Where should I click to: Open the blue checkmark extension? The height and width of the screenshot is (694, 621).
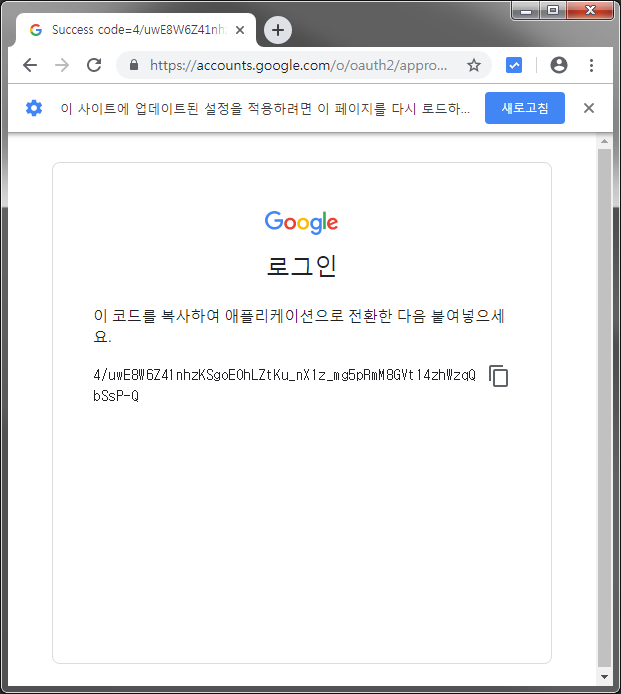pyautogui.click(x=513, y=65)
